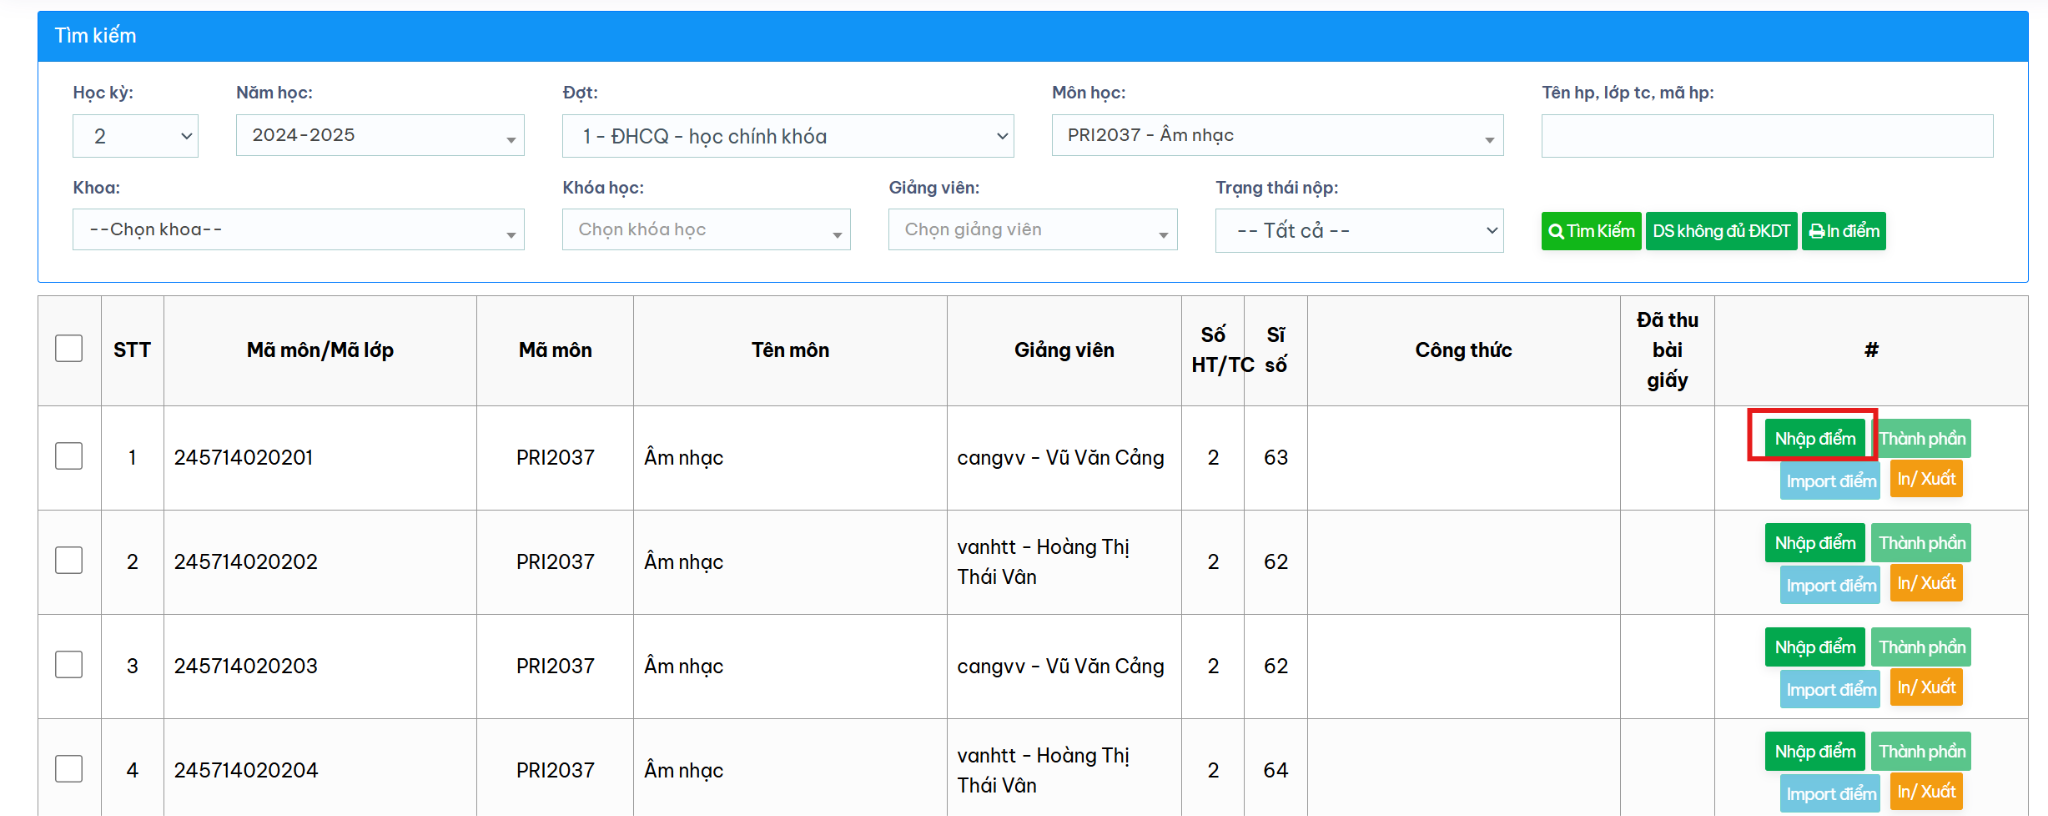Viewport: 2048px width, 816px height.
Task: Expand the Năm học 2024-2025 dropdown
Action: pyautogui.click(x=380, y=135)
